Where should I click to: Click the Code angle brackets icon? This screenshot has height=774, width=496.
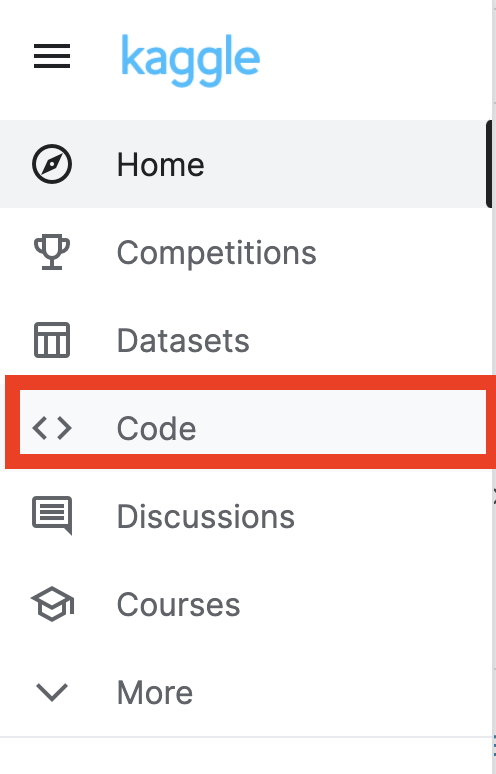click(52, 427)
